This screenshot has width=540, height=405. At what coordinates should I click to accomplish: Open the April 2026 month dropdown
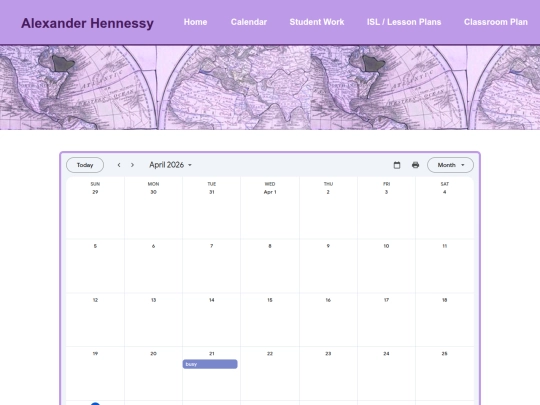(x=170, y=165)
